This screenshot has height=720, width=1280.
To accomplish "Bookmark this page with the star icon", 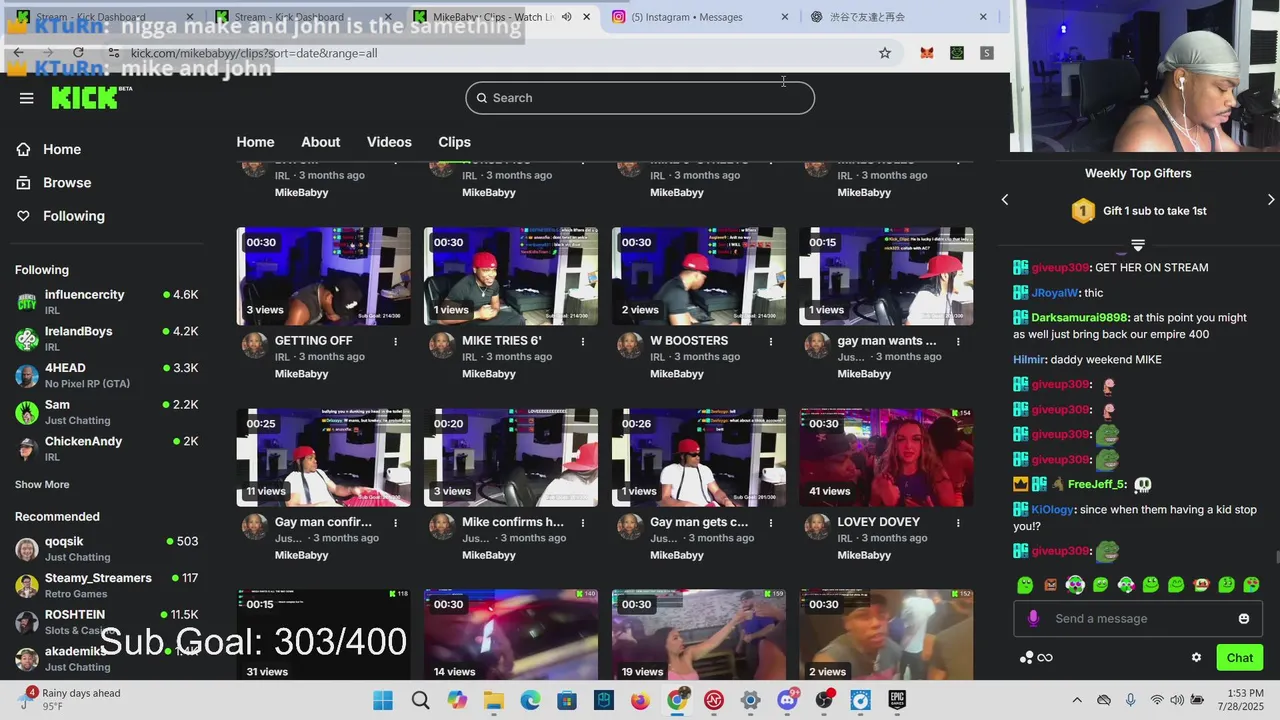I will pyautogui.click(x=885, y=53).
